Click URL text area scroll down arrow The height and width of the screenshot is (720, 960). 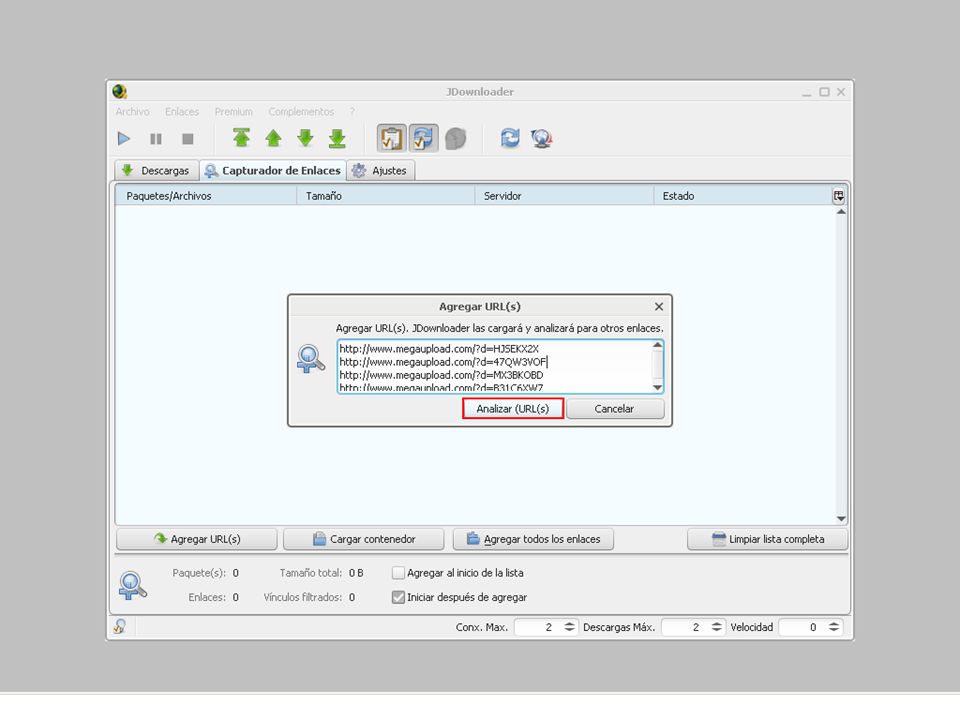click(658, 388)
